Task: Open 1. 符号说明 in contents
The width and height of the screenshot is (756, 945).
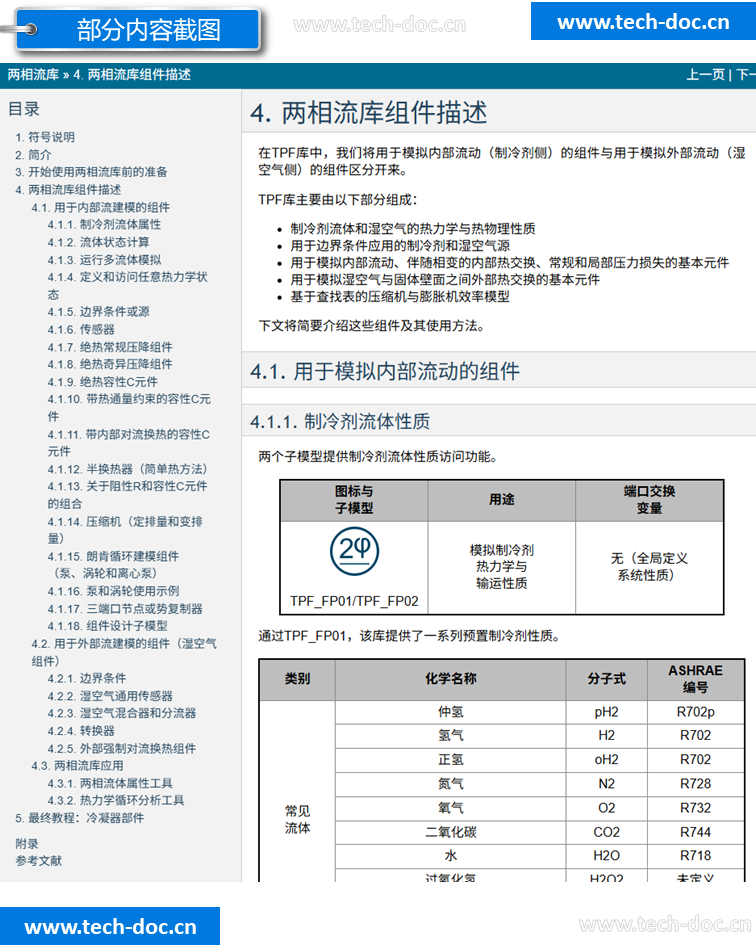Action: pyautogui.click(x=45, y=137)
